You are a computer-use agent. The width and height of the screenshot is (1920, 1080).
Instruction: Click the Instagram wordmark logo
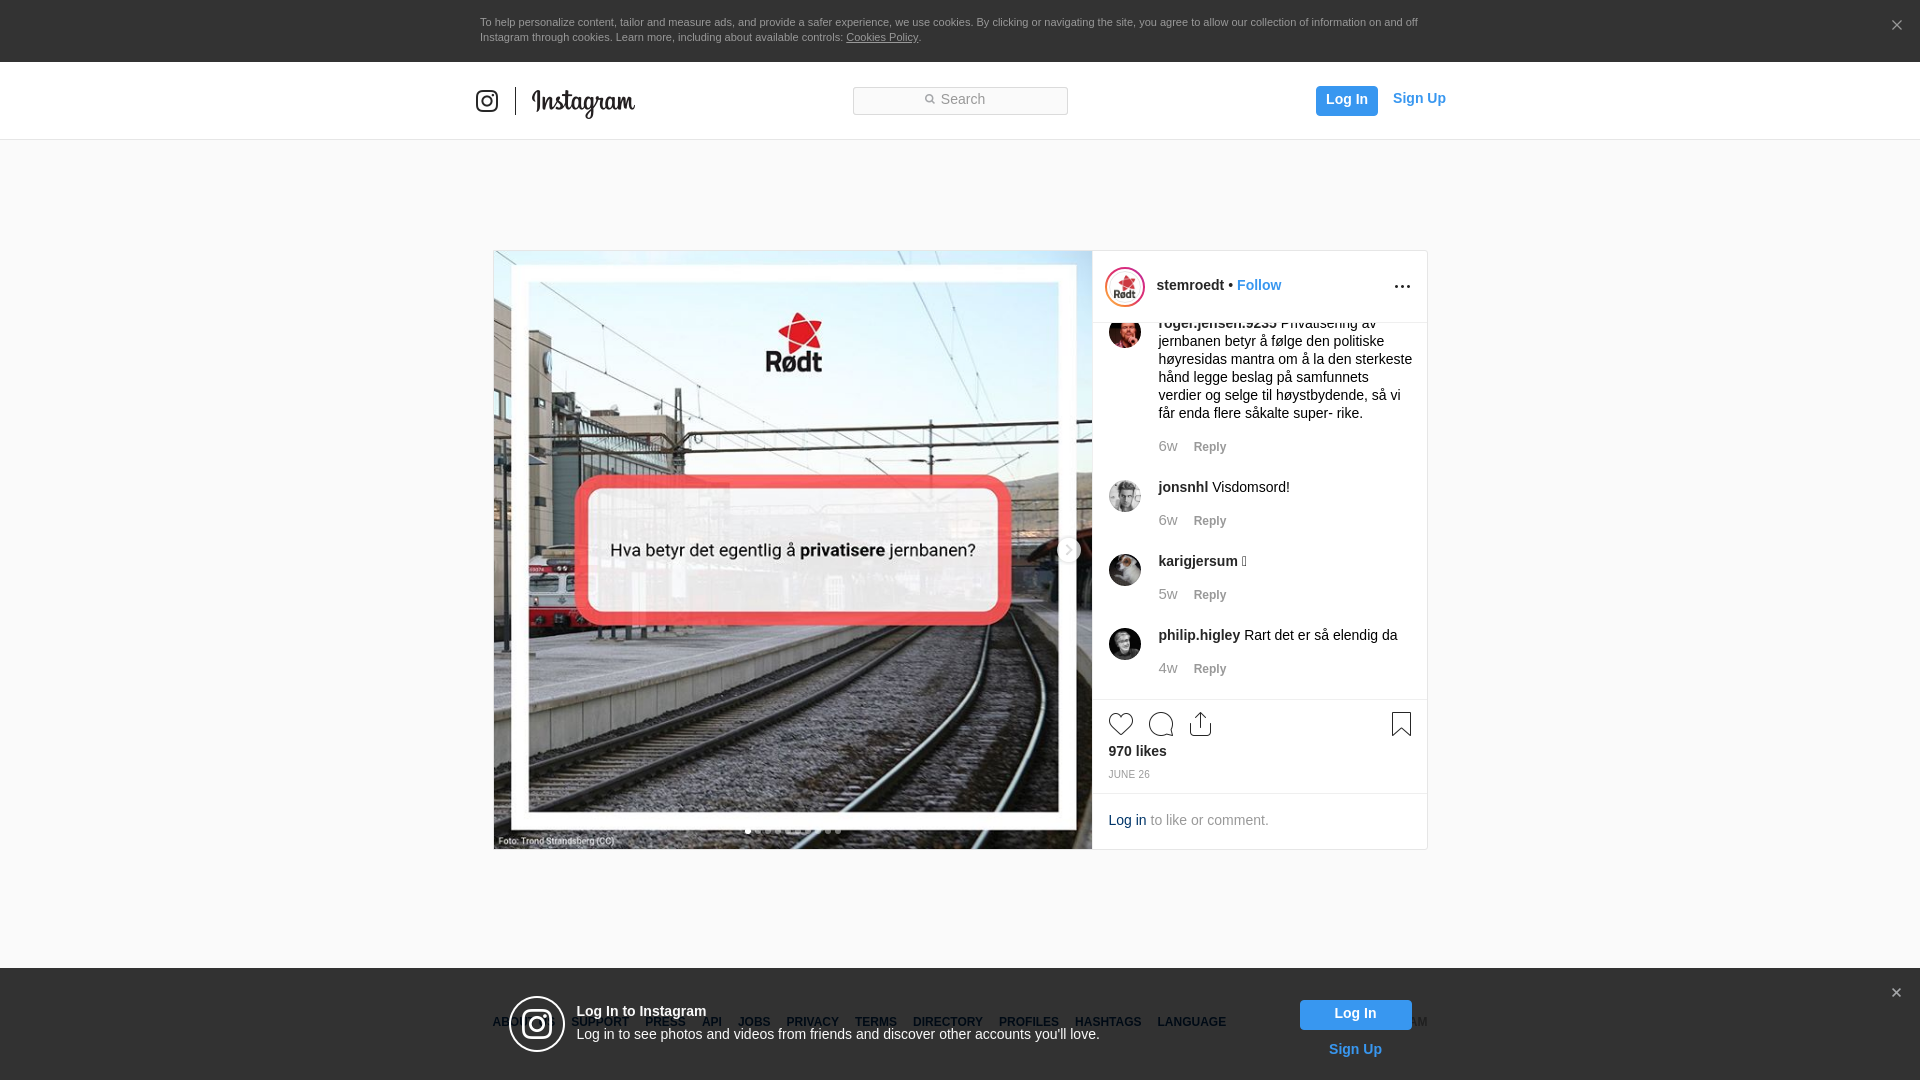(583, 103)
